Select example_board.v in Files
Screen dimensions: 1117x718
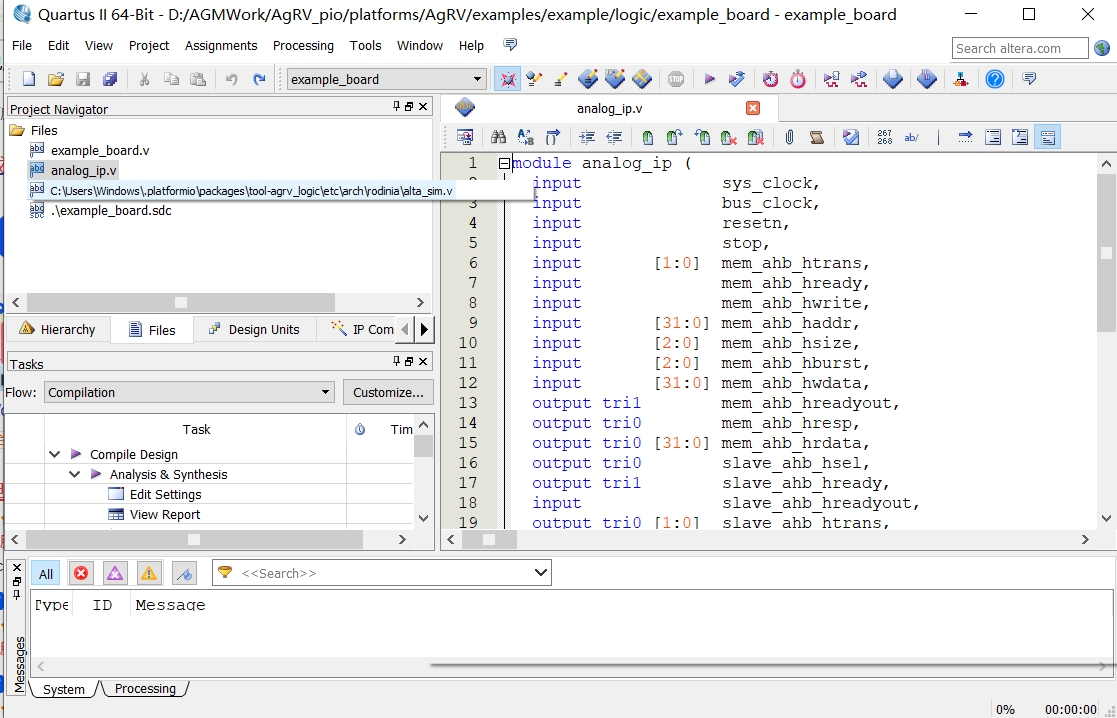point(100,150)
